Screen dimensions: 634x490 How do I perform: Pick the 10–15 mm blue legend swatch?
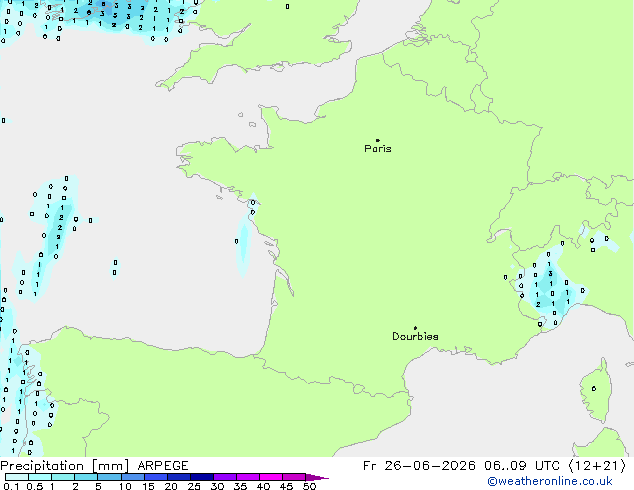132,477
